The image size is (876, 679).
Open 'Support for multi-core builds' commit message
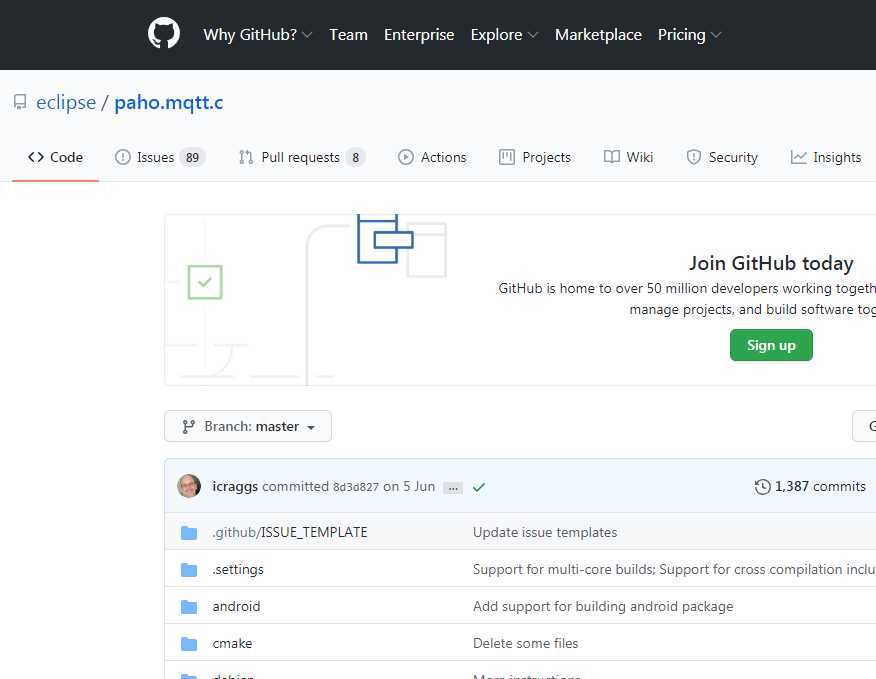coord(674,569)
